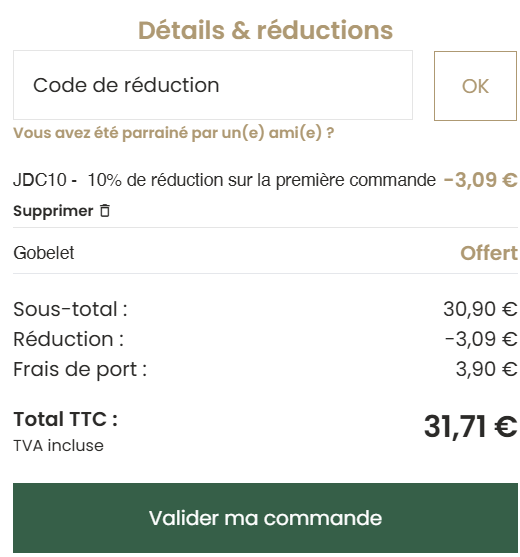520x557 pixels.
Task: Click the Réduction label in summary
Action: (68, 339)
